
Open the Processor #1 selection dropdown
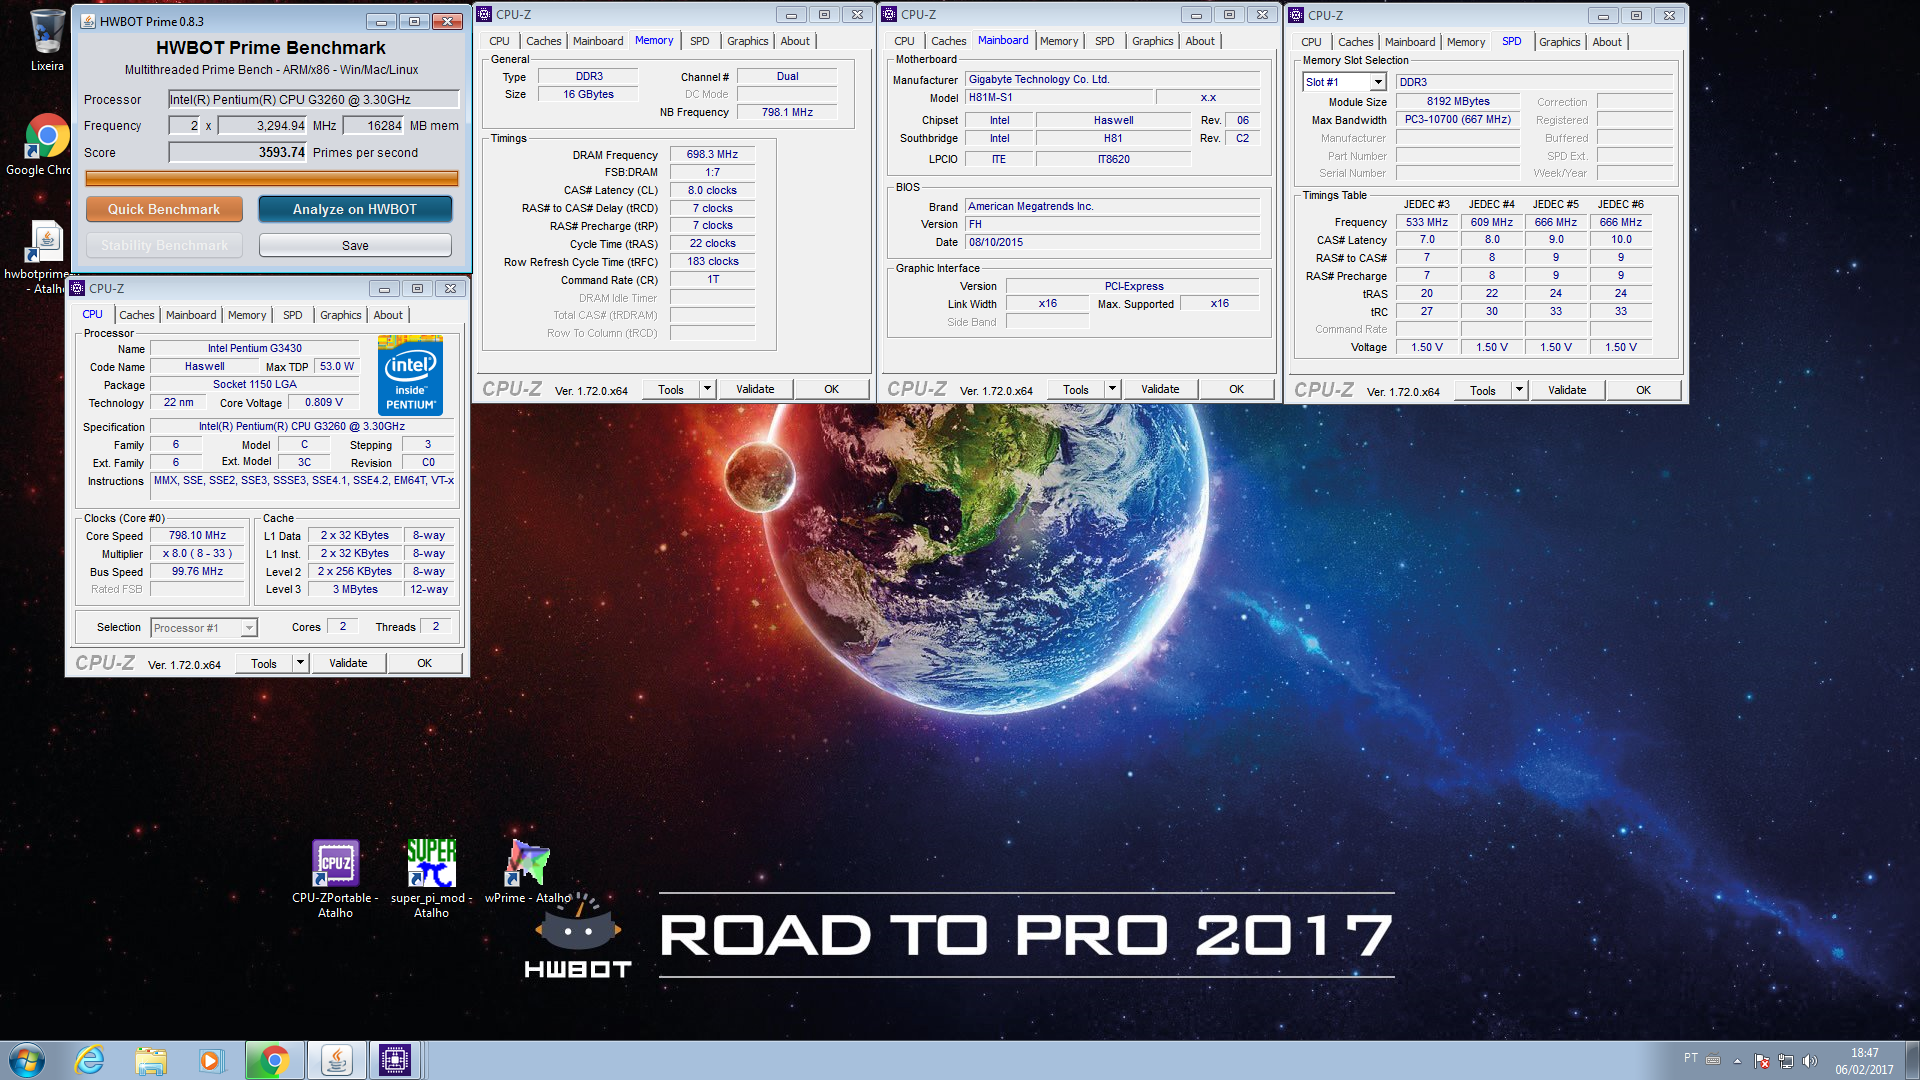tap(249, 628)
